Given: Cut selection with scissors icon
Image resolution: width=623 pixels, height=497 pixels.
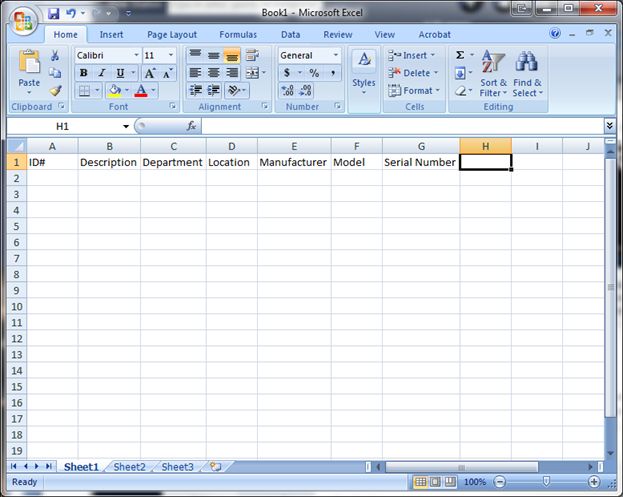Looking at the screenshot, I should [55, 55].
